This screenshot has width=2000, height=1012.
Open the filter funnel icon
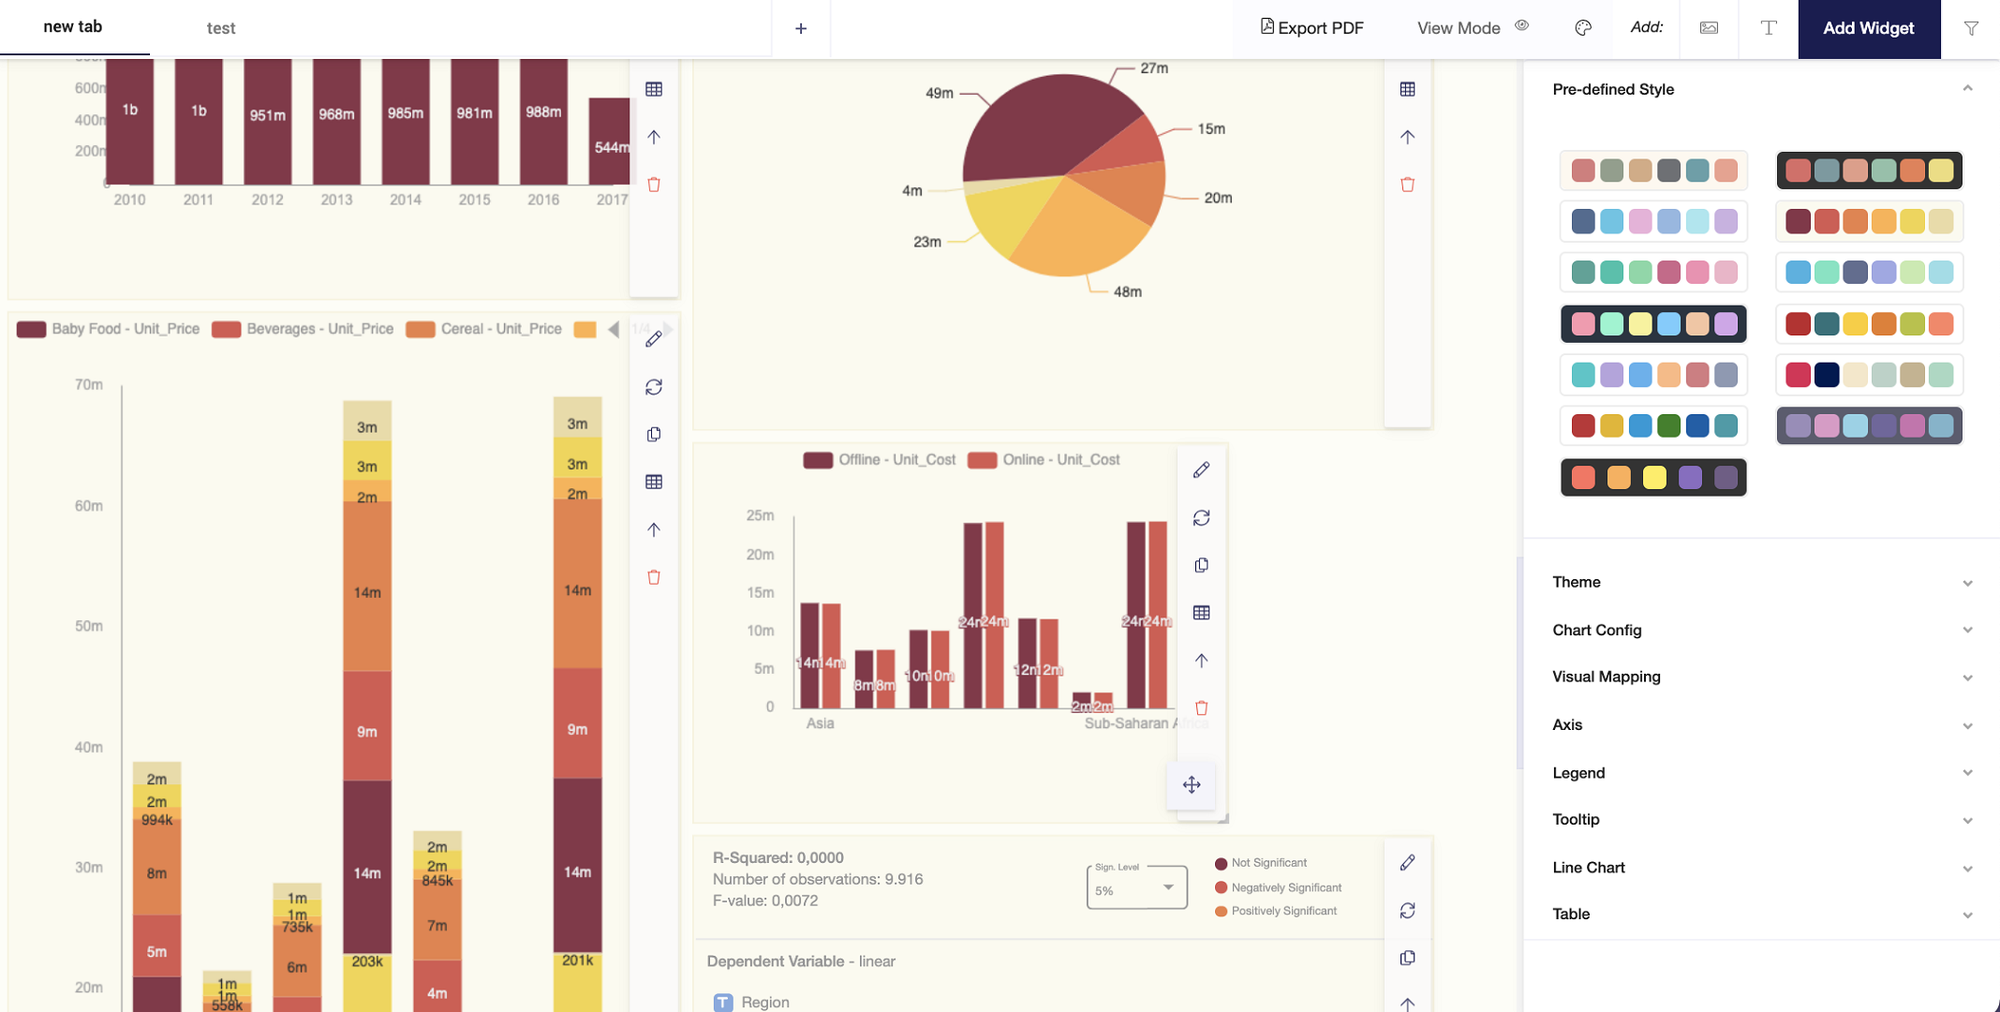[x=1971, y=28]
